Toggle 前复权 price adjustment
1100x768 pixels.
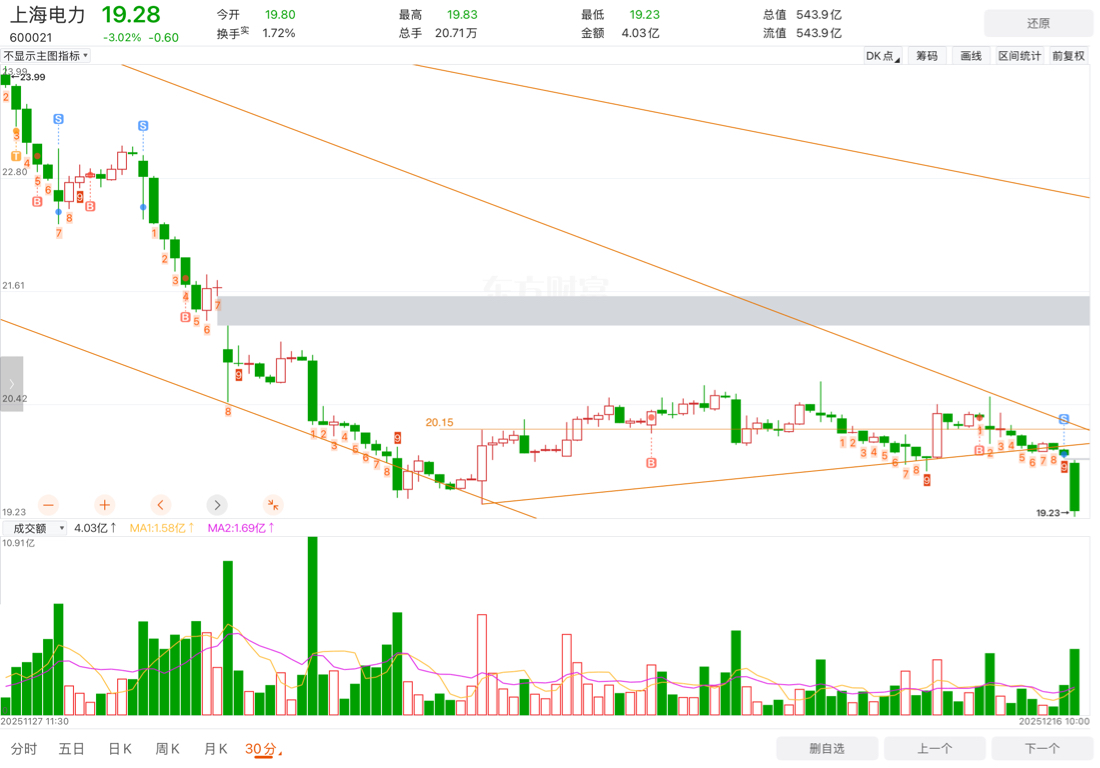point(1068,56)
